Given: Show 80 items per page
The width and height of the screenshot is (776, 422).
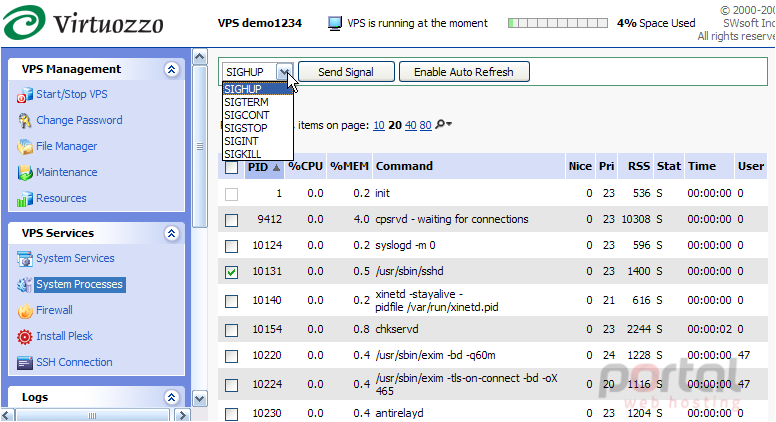Looking at the screenshot, I should 425,125.
